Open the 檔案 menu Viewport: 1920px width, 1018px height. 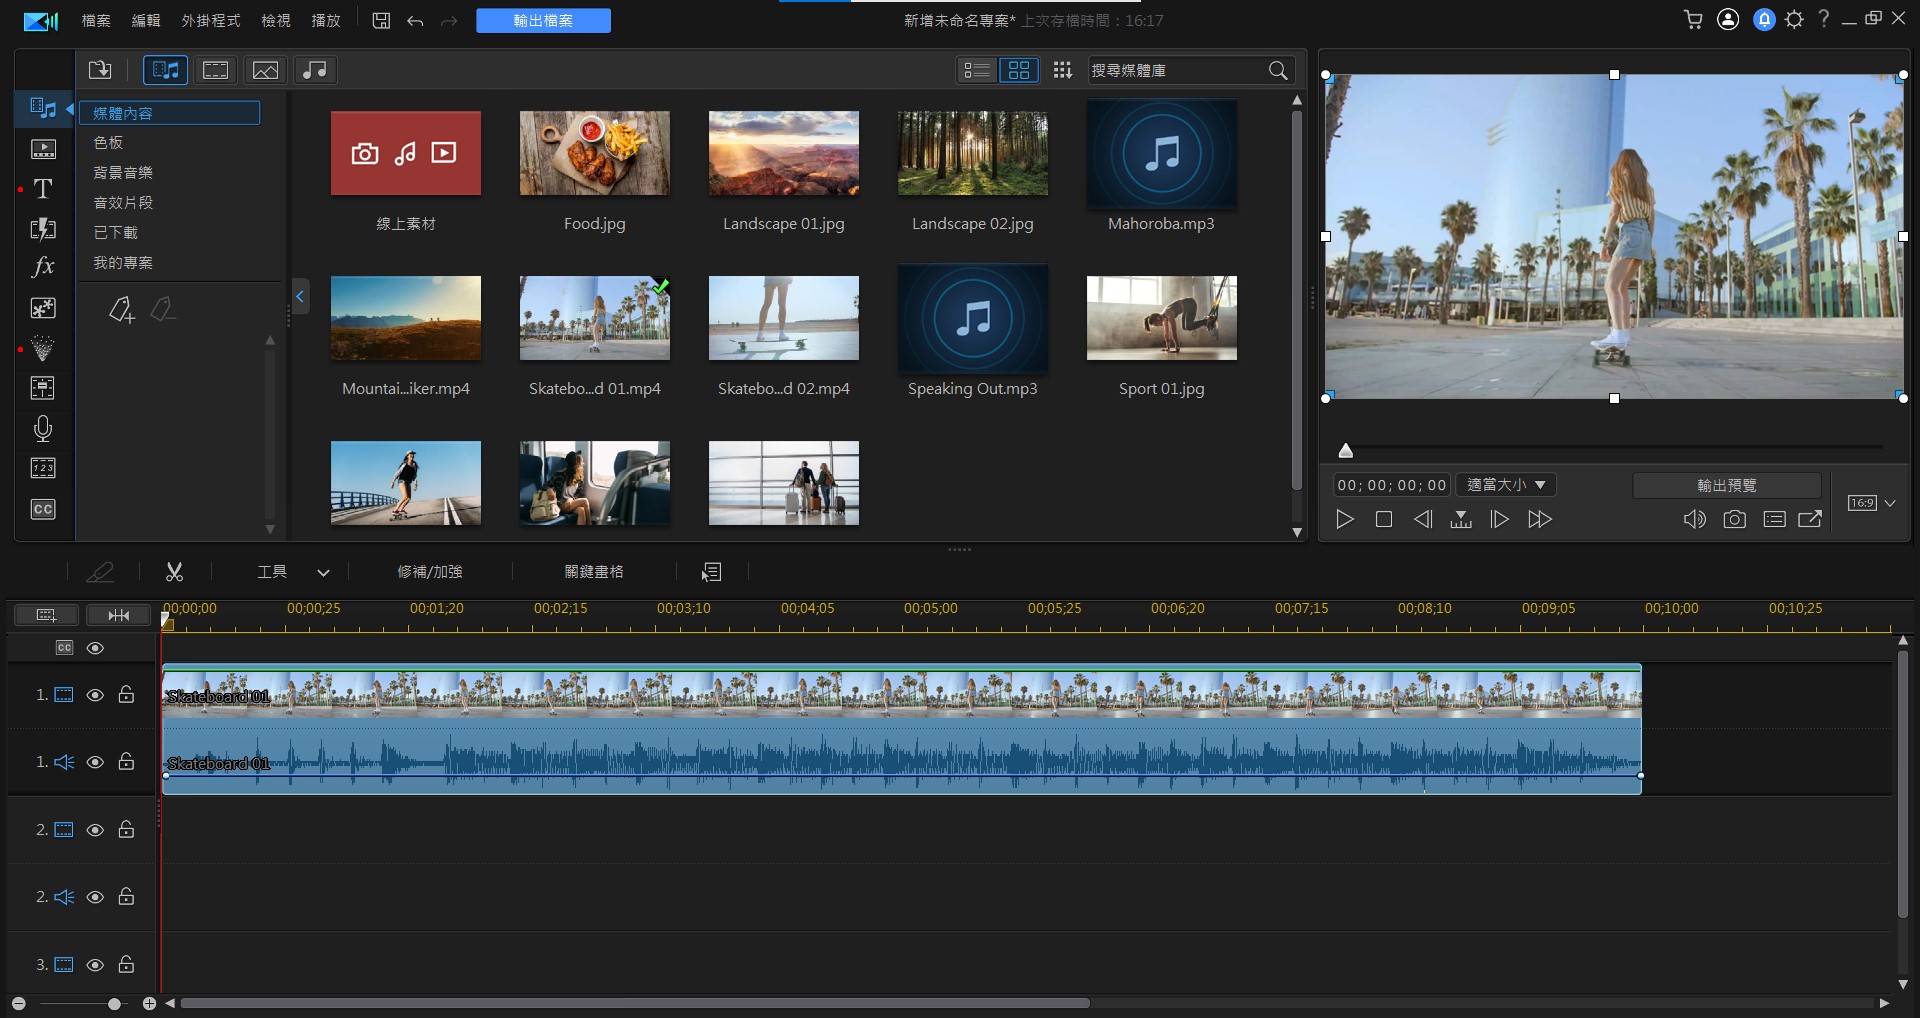[96, 20]
